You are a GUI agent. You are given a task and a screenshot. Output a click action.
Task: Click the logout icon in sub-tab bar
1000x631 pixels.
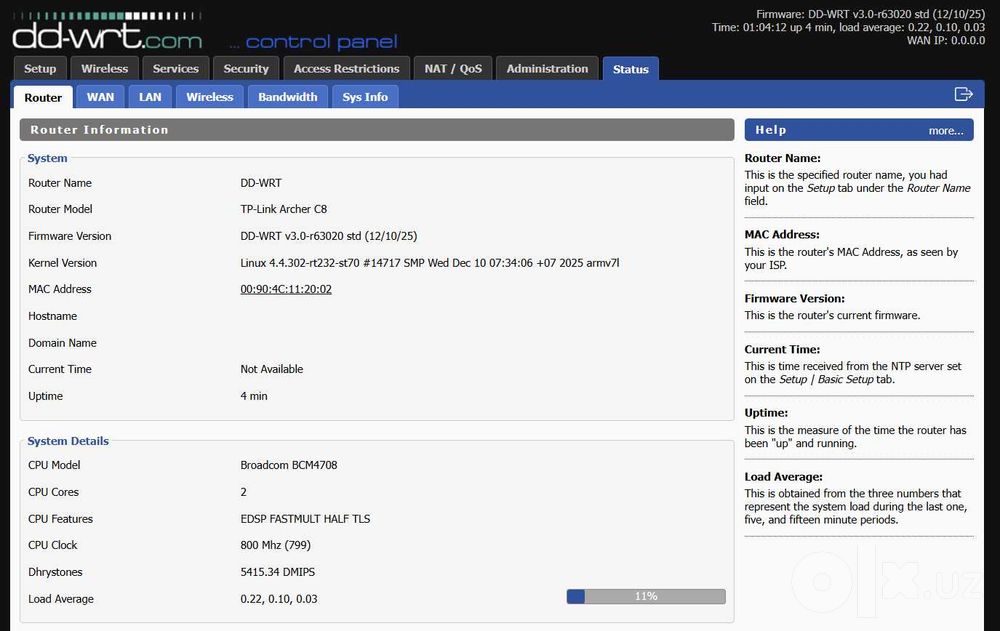pos(963,94)
